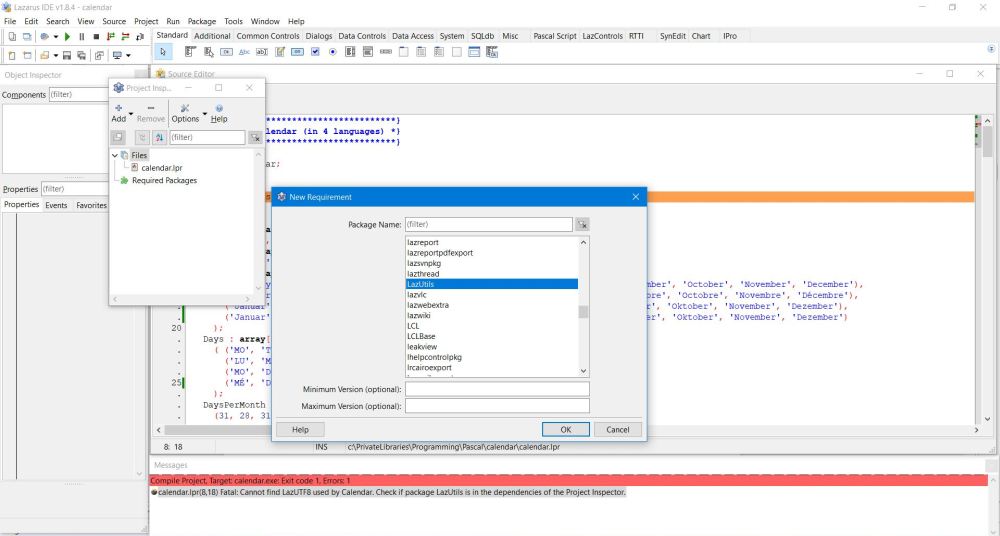Collapse the Files tree node
Image resolution: width=1000 pixels, height=536 pixels.
pos(115,155)
